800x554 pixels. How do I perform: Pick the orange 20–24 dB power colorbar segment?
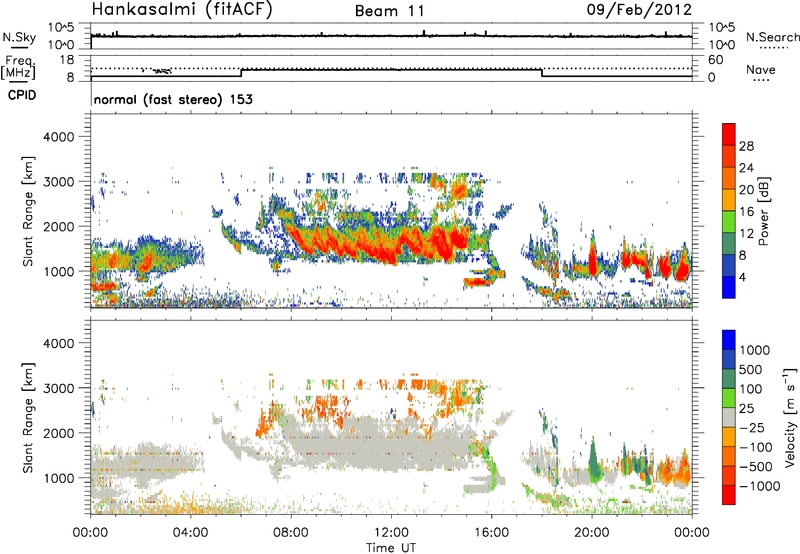pyautogui.click(x=729, y=178)
